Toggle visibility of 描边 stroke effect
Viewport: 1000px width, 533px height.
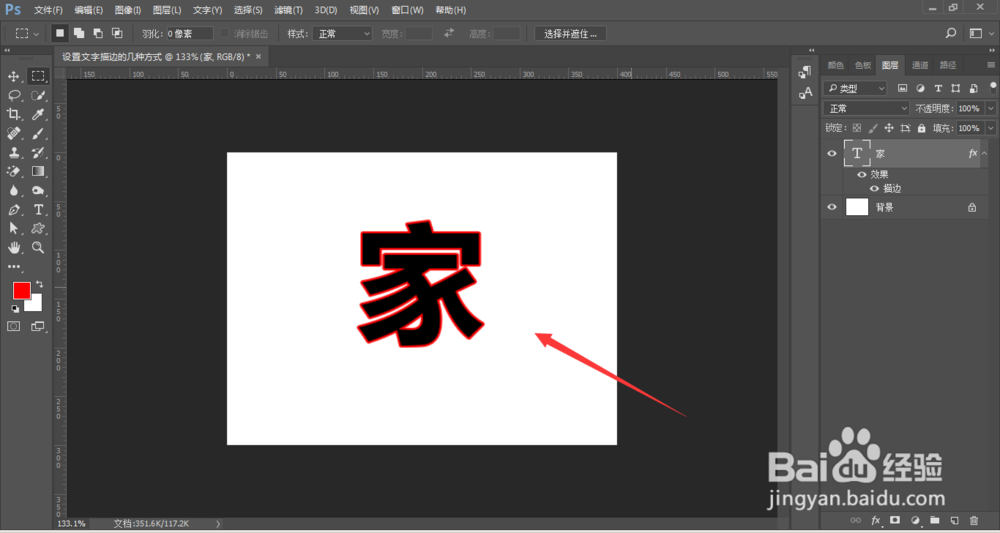874,189
